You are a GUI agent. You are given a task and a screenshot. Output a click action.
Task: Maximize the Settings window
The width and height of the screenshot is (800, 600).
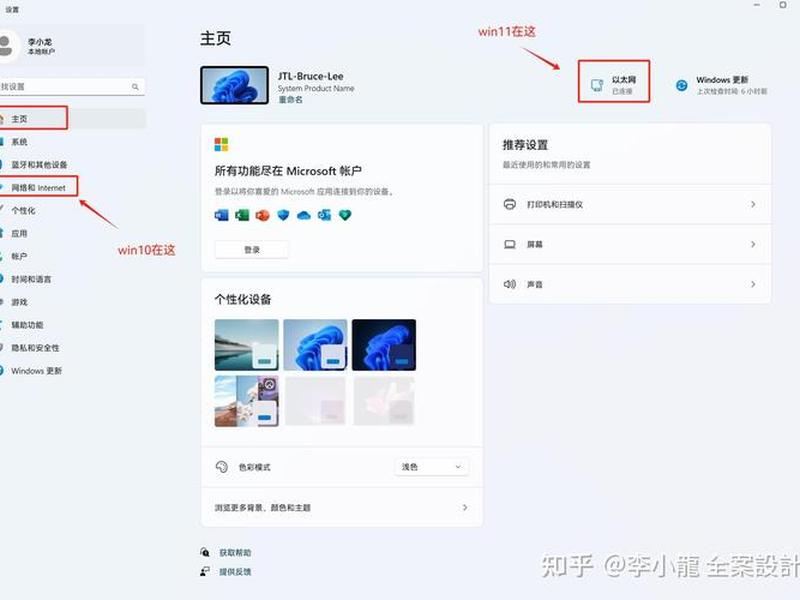tap(783, 5)
